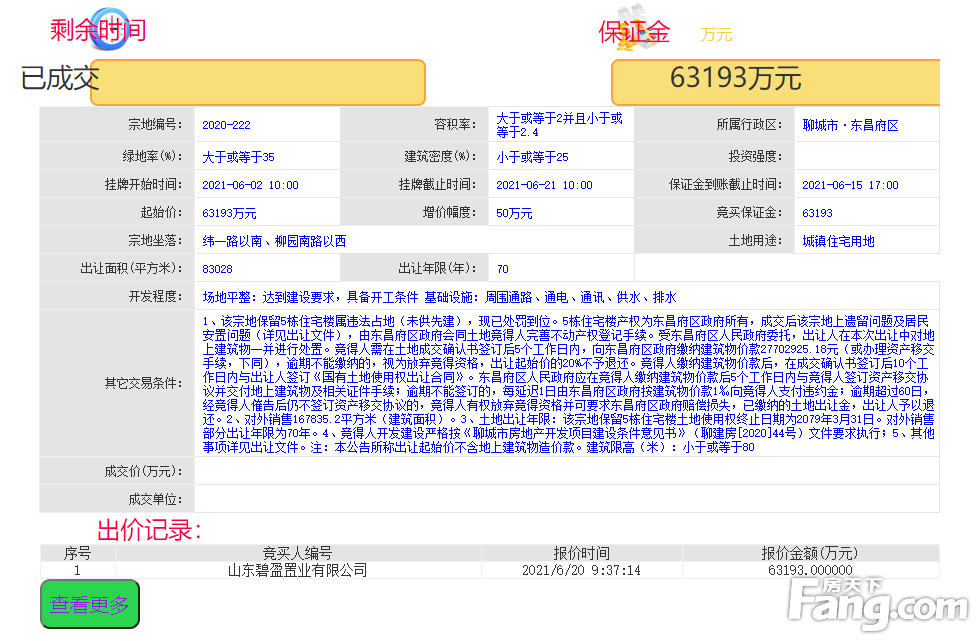Viewport: 979px width, 641px height.
Task: Click the bid increment value 50万元
Action: point(514,213)
